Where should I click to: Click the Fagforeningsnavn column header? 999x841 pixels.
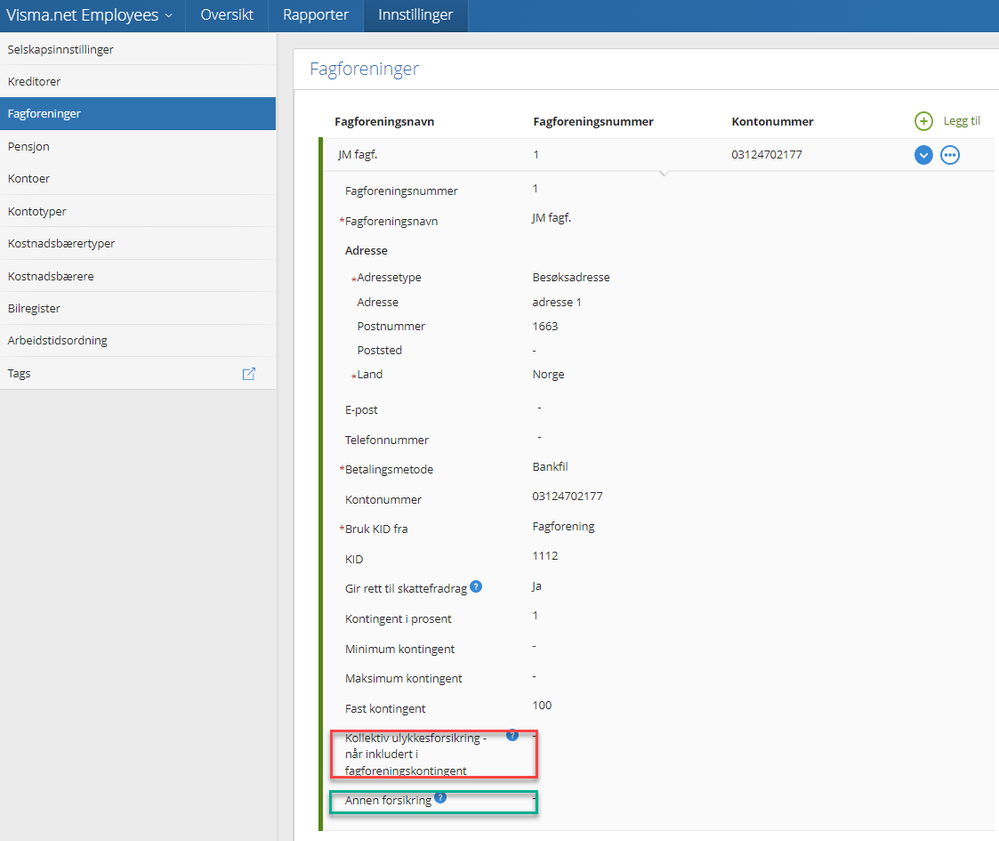pyautogui.click(x=384, y=122)
